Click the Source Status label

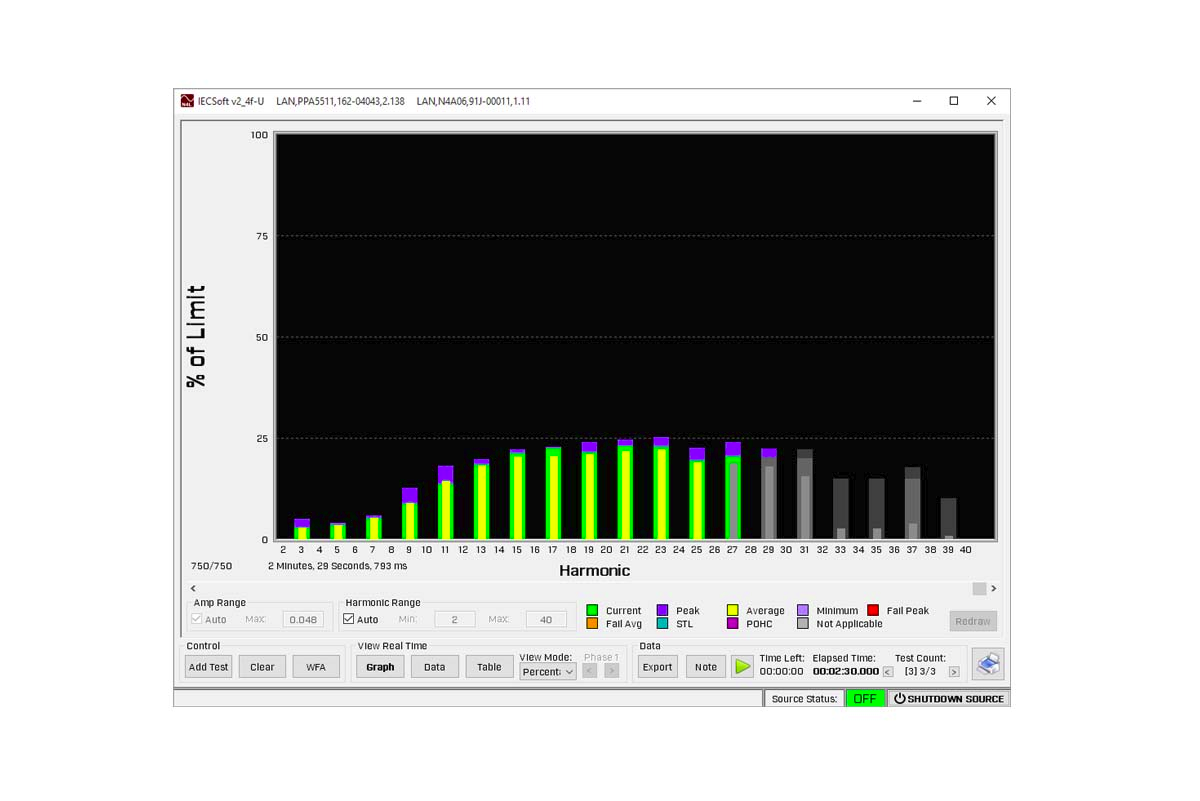coord(804,698)
